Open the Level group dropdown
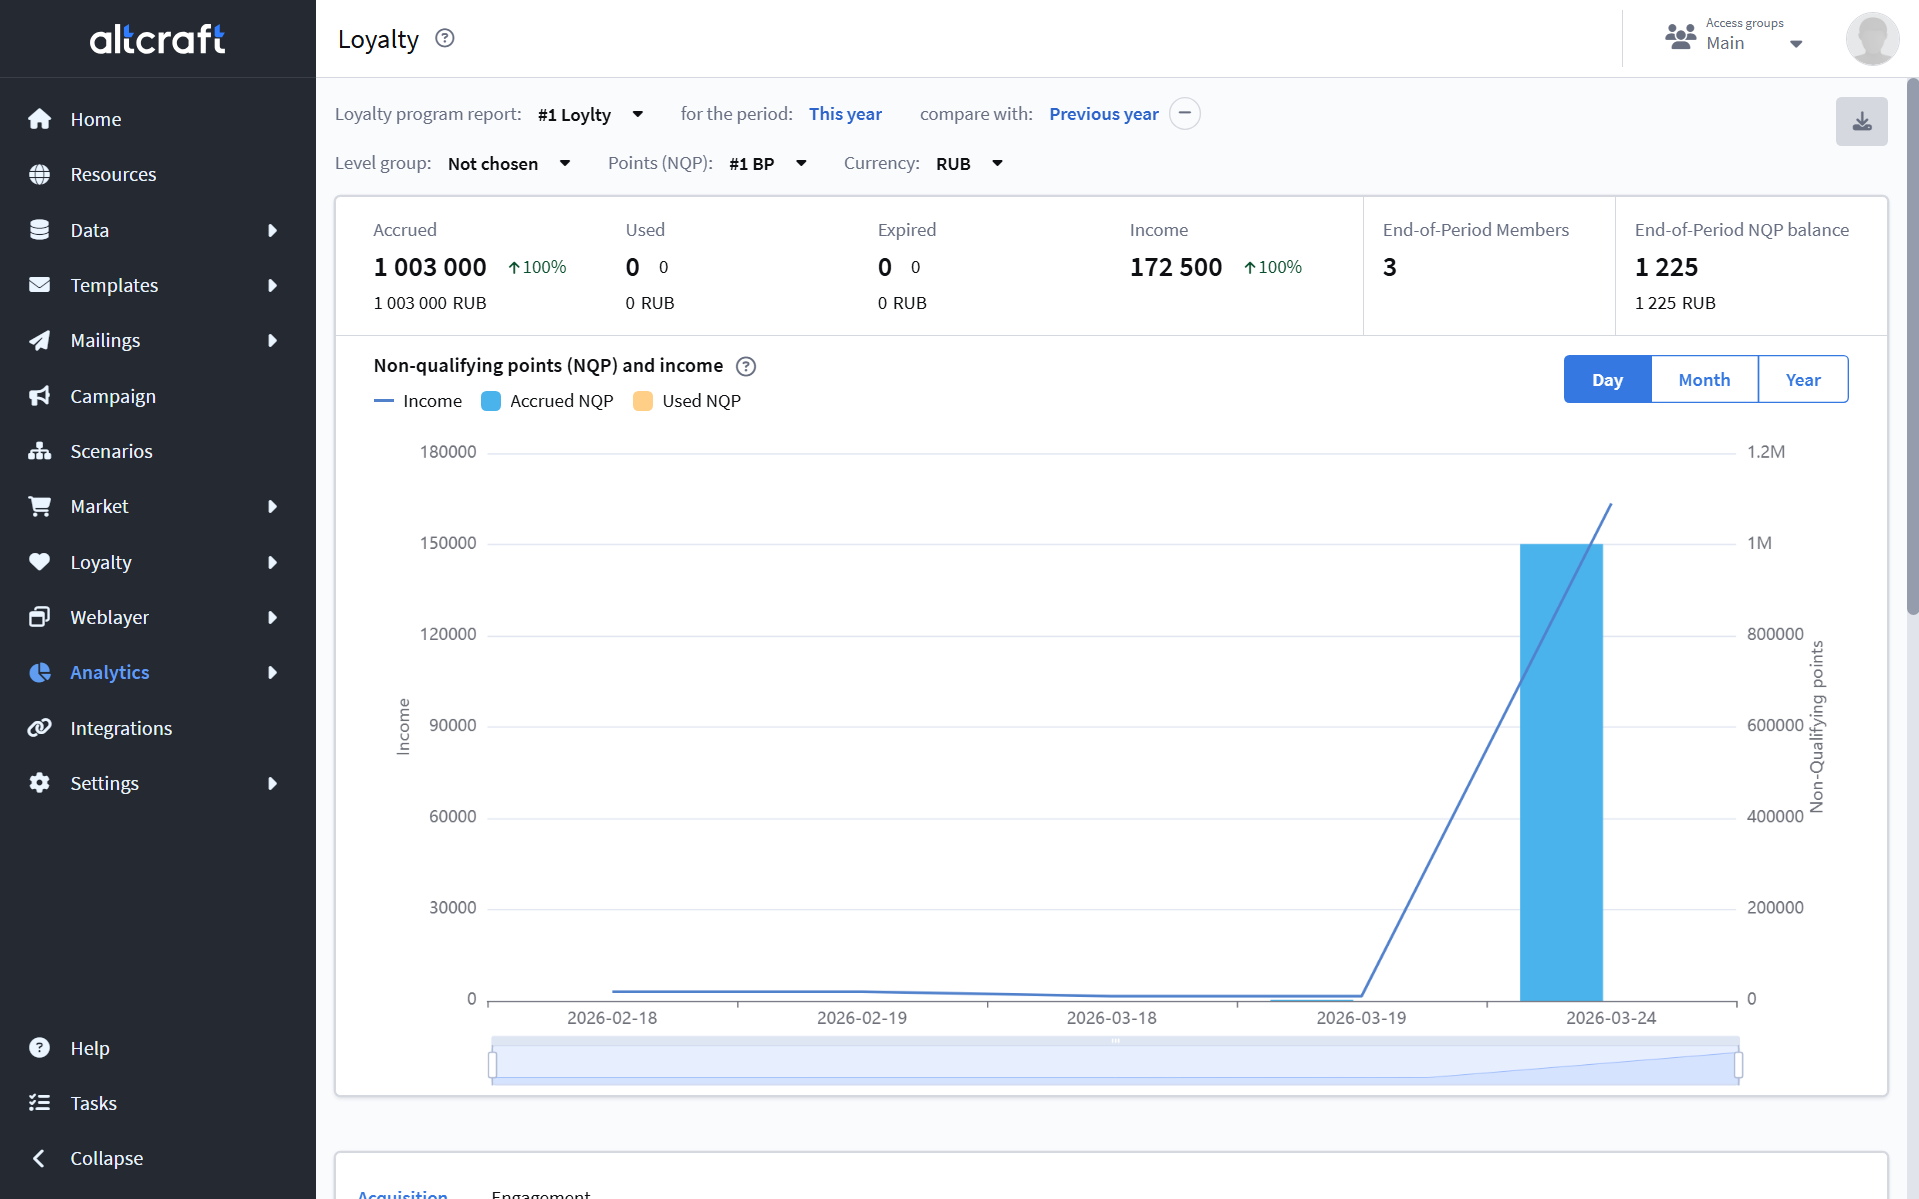Screen dimensions: 1919x1199 [x=508, y=164]
